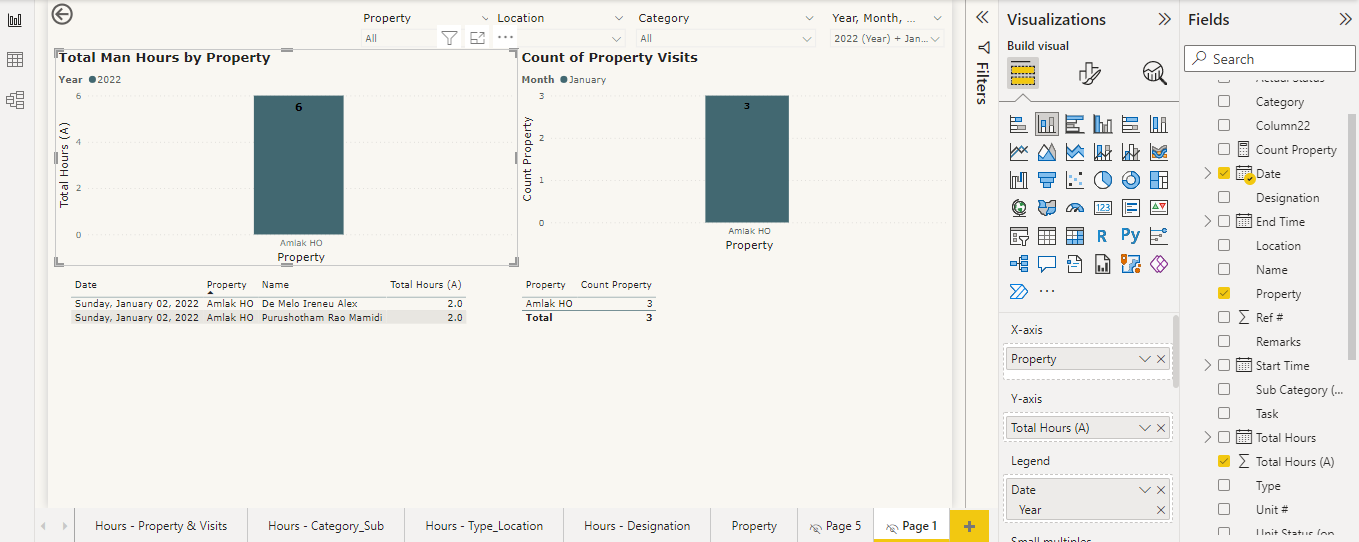Choose Clustered bar chart visualization

pyautogui.click(x=1075, y=124)
